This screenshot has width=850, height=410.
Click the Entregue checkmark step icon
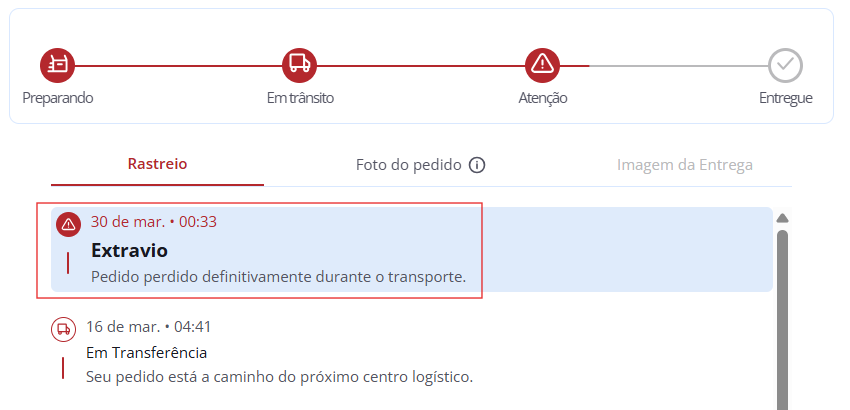[785, 65]
